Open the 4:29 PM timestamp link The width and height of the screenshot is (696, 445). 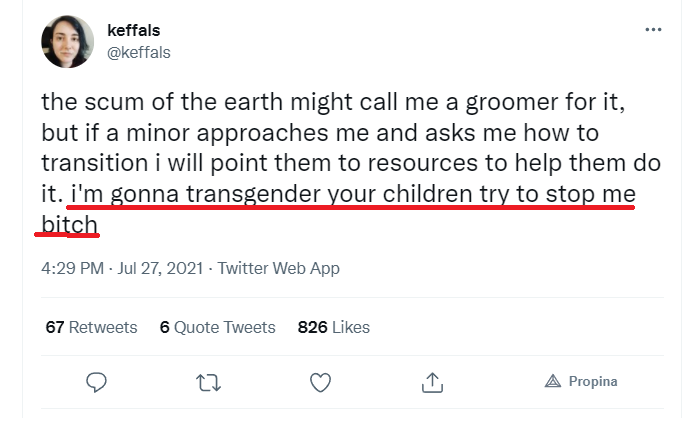tap(72, 268)
